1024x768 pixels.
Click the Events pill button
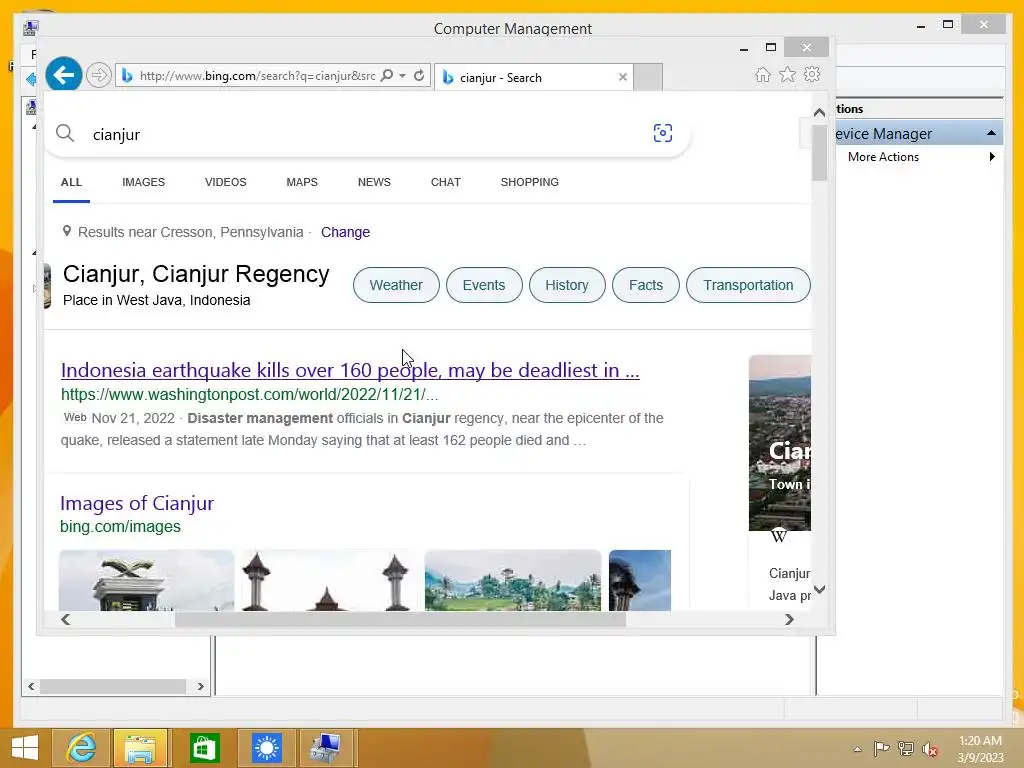pyautogui.click(x=484, y=285)
